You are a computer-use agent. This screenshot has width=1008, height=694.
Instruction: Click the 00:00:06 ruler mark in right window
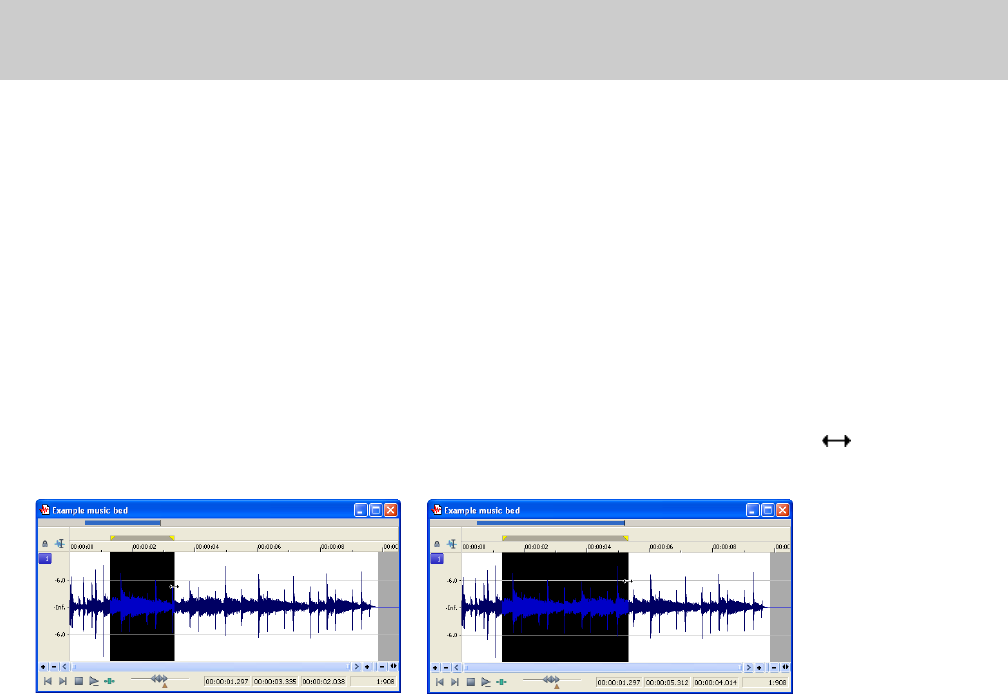[x=662, y=547]
